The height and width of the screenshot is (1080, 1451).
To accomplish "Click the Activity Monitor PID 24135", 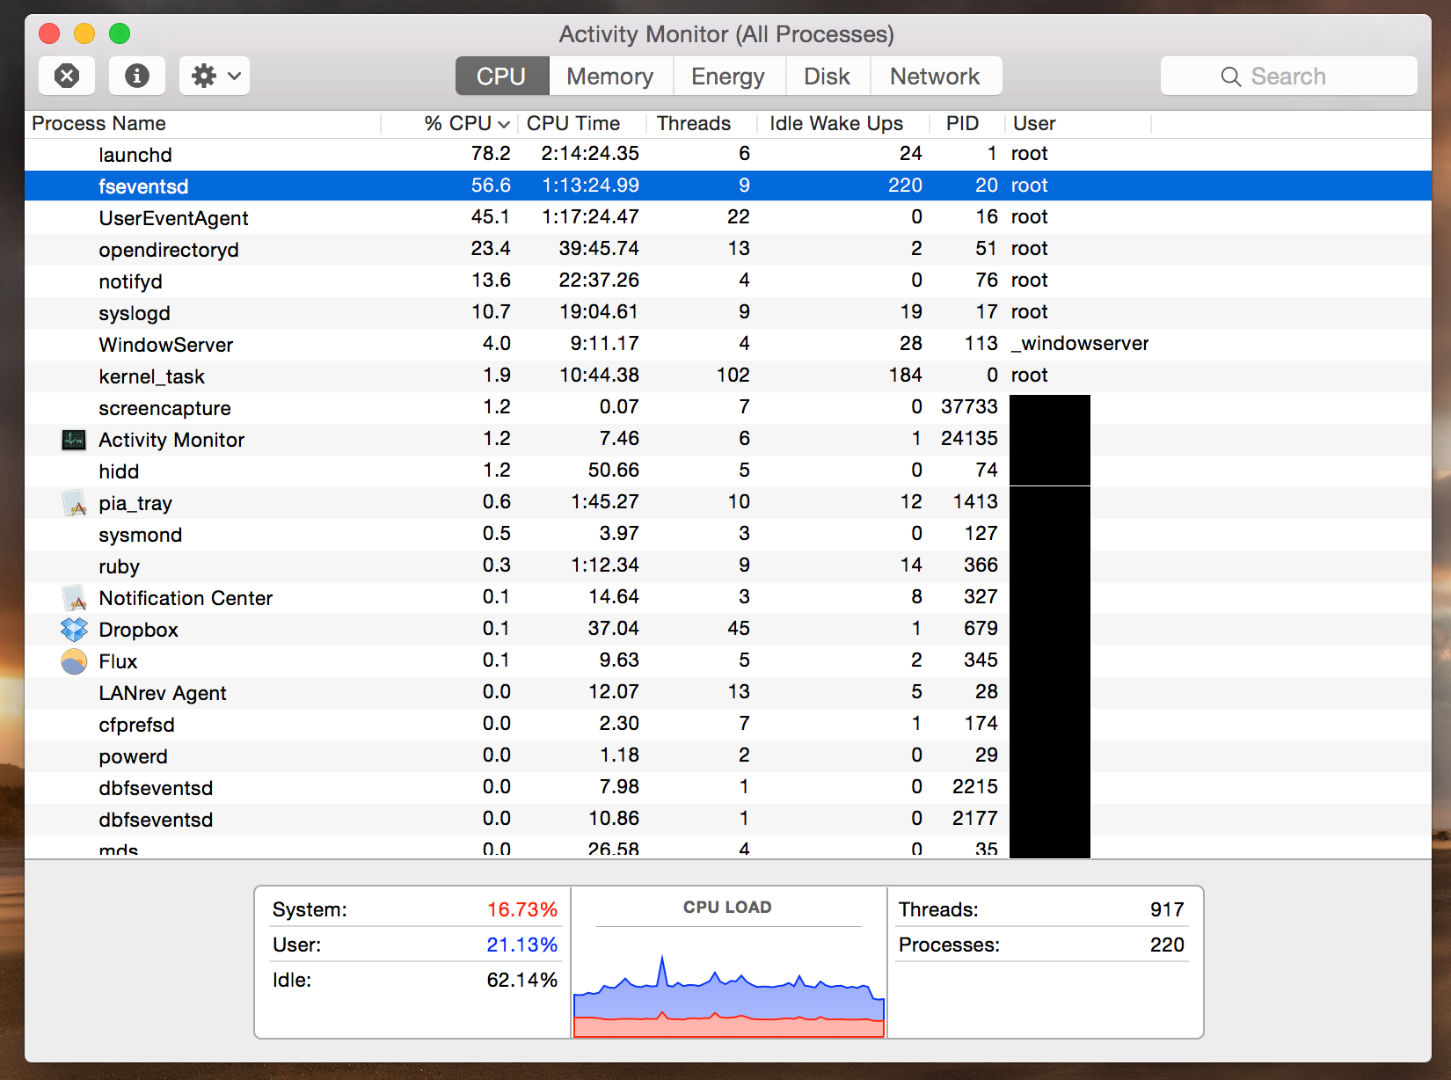I will [969, 439].
